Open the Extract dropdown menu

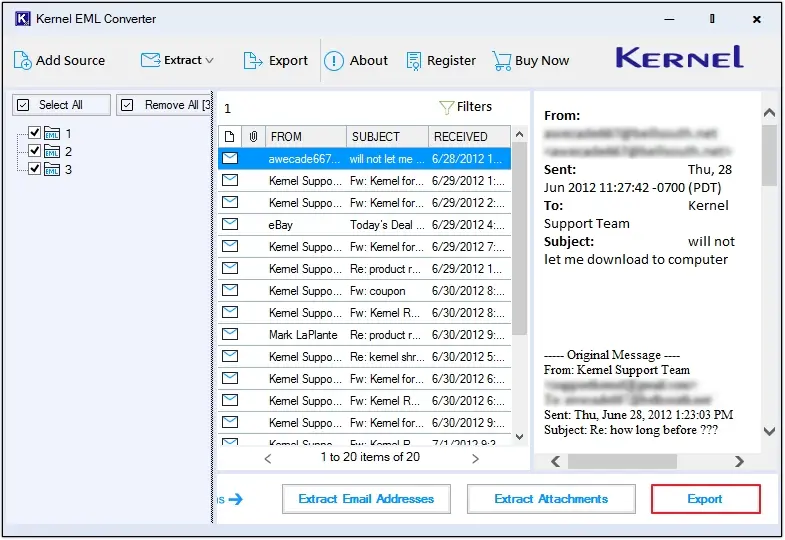tap(178, 61)
